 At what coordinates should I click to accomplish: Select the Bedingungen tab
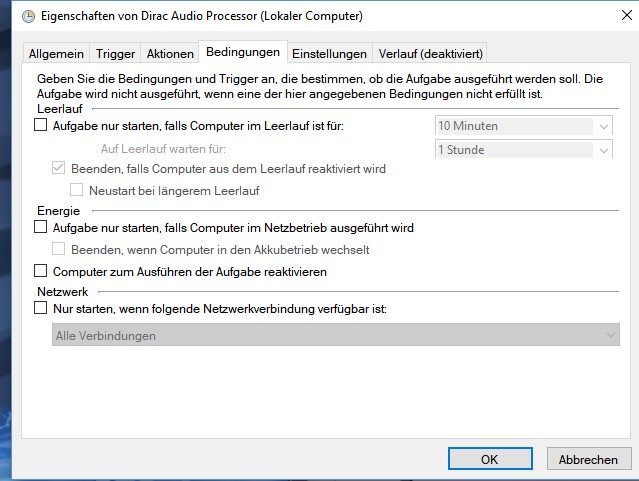pos(242,51)
